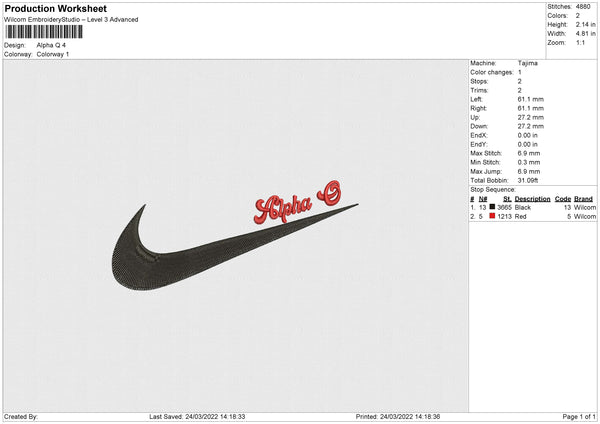Click the Black thread description

pyautogui.click(x=523, y=207)
